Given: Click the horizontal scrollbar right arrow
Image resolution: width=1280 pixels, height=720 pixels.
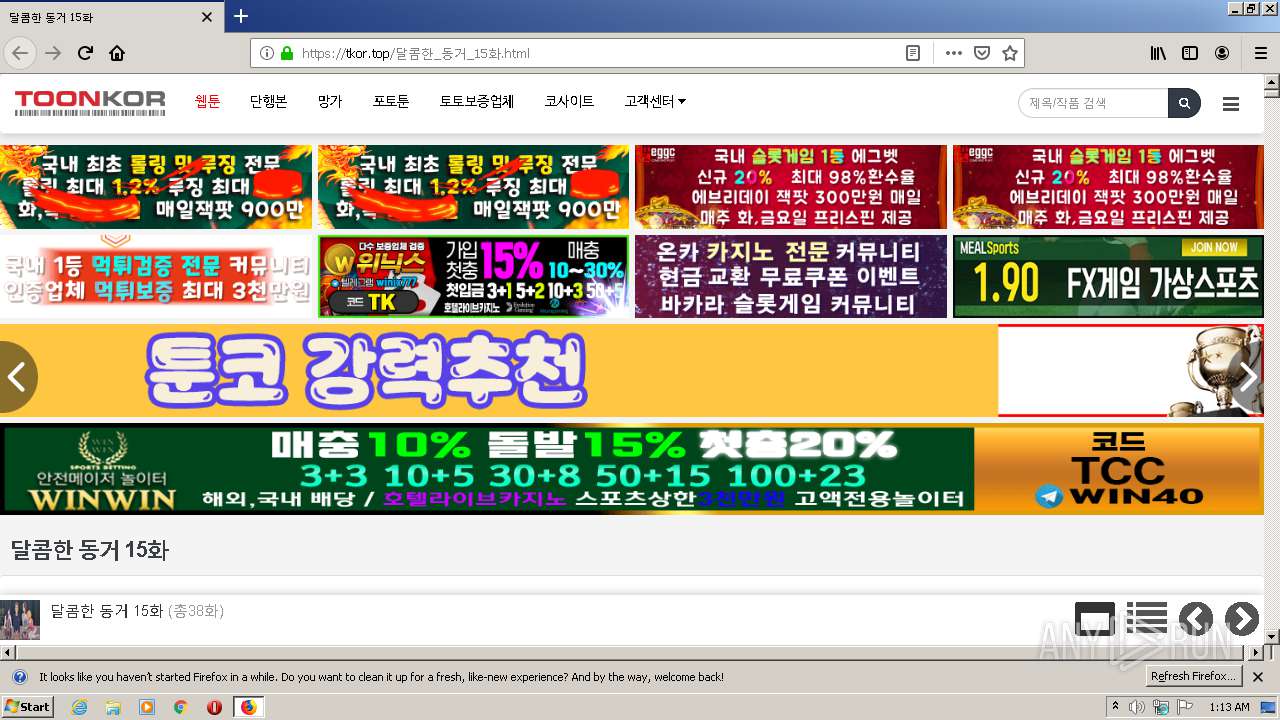Looking at the screenshot, I should (x=1256, y=653).
